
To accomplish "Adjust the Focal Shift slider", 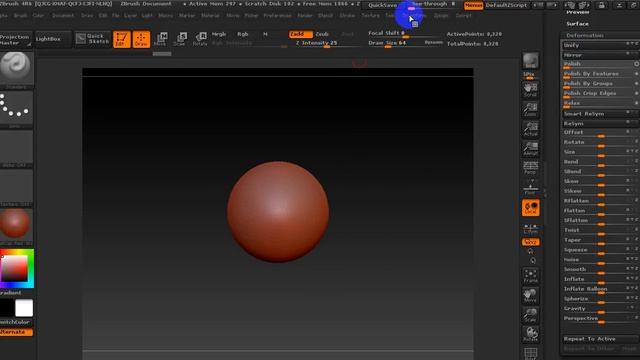I will pos(403,33).
